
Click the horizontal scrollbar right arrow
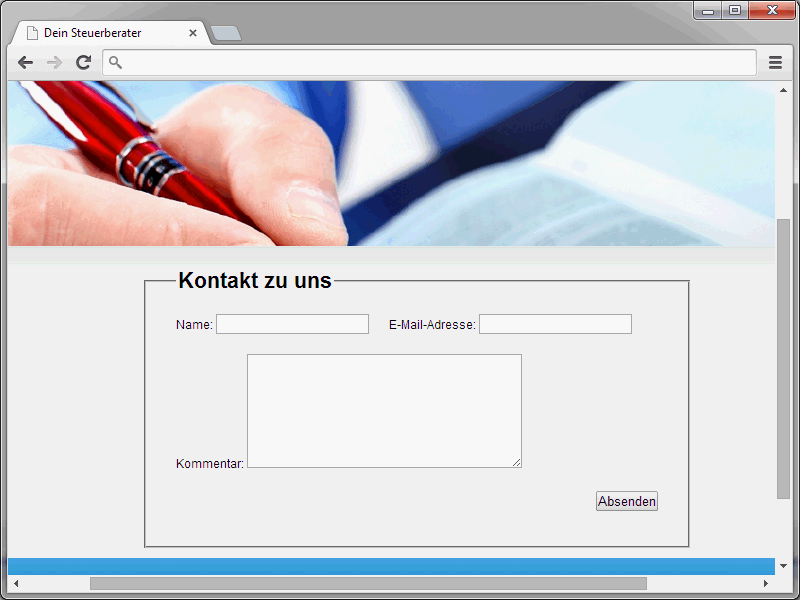point(765,583)
